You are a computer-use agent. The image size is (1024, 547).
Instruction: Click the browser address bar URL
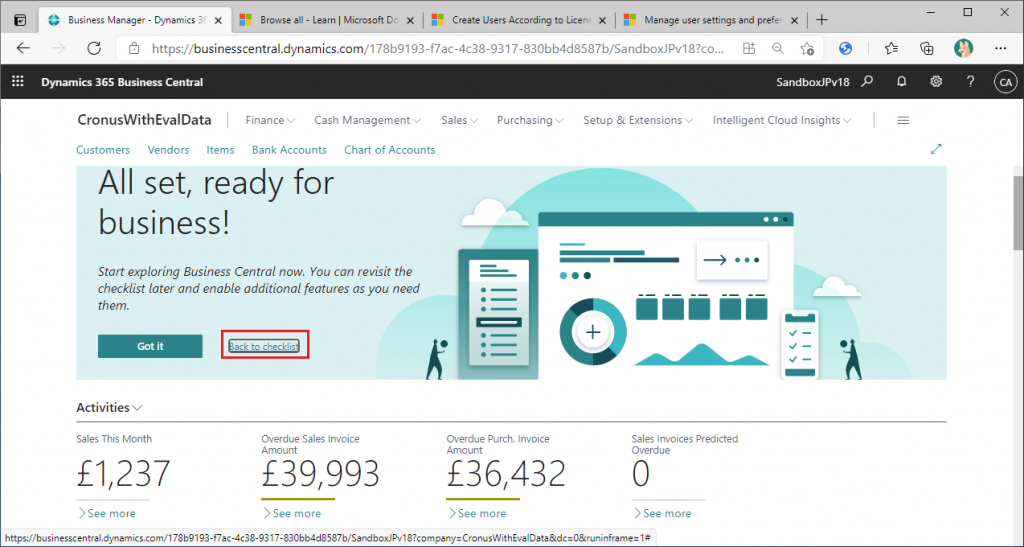(x=438, y=48)
